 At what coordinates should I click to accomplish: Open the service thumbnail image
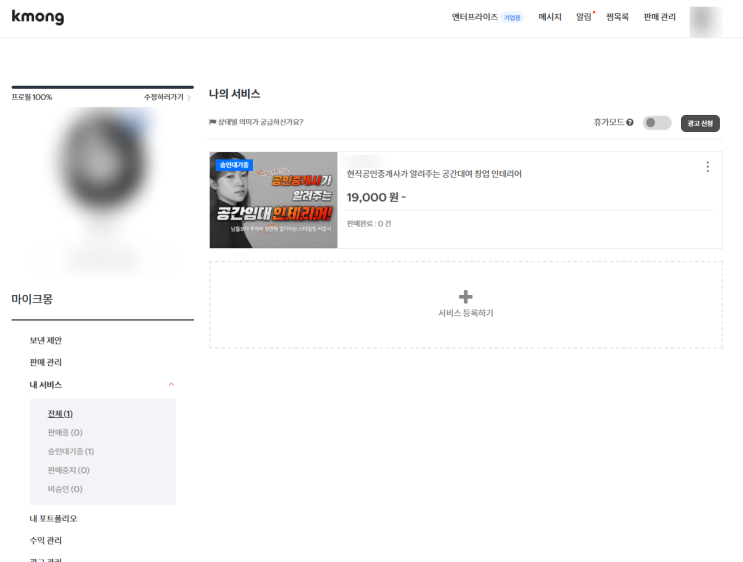coord(273,200)
